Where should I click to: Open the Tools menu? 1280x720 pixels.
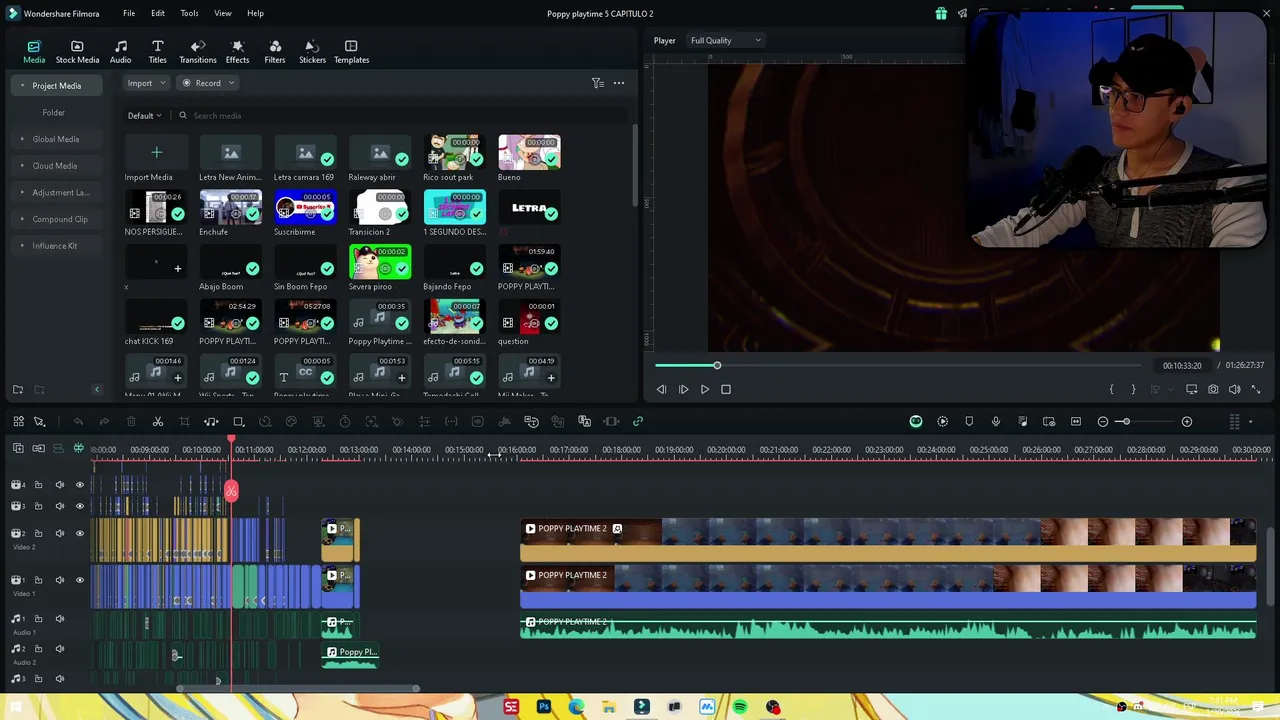[x=189, y=13]
